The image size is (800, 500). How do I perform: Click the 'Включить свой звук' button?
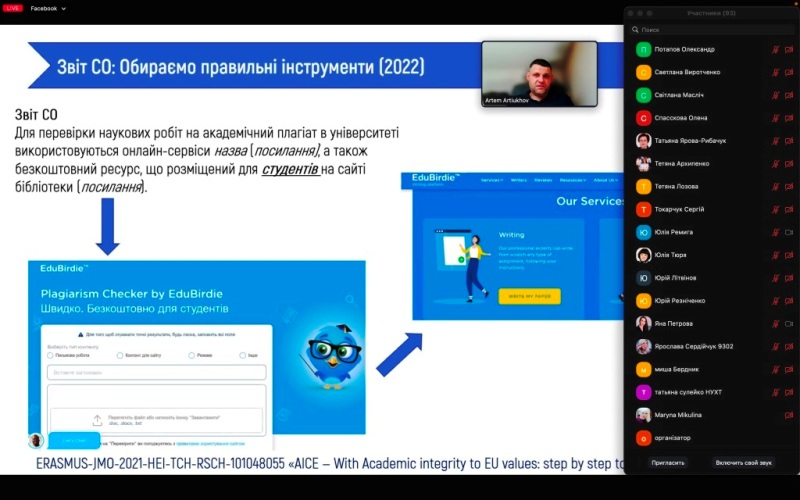[743, 463]
